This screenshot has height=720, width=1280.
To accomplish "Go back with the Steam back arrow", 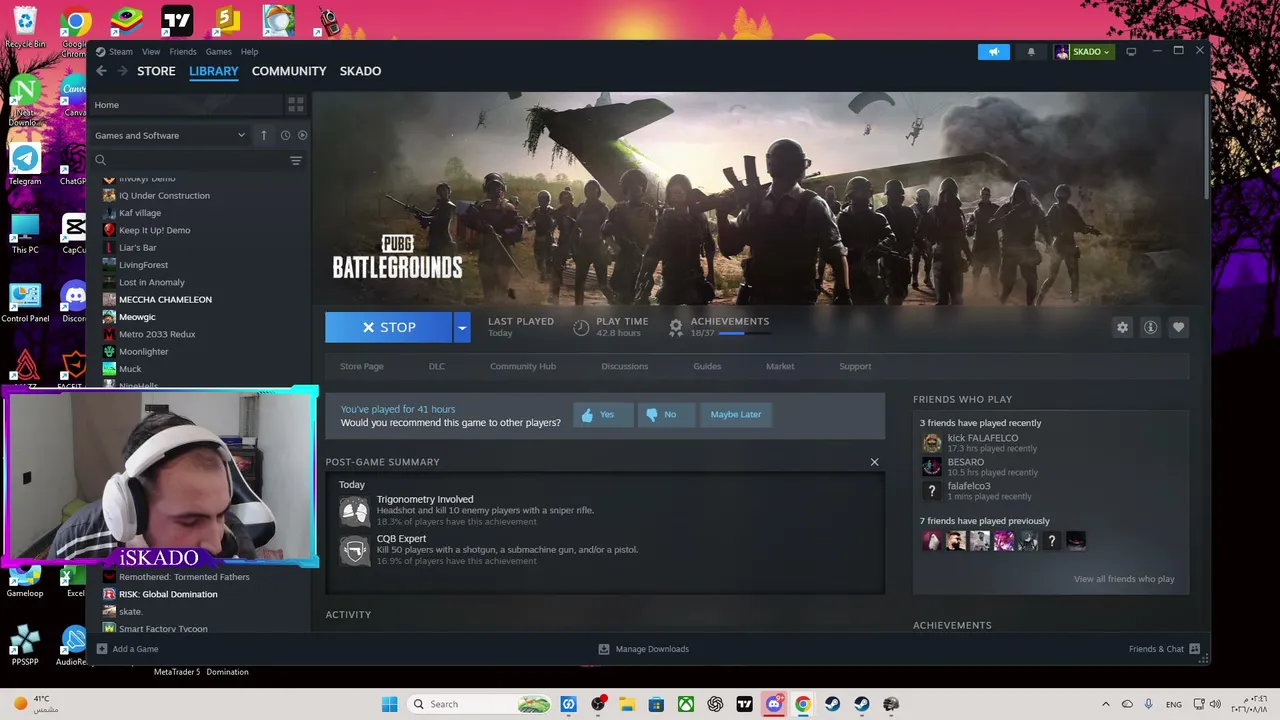I will pyautogui.click(x=101, y=71).
